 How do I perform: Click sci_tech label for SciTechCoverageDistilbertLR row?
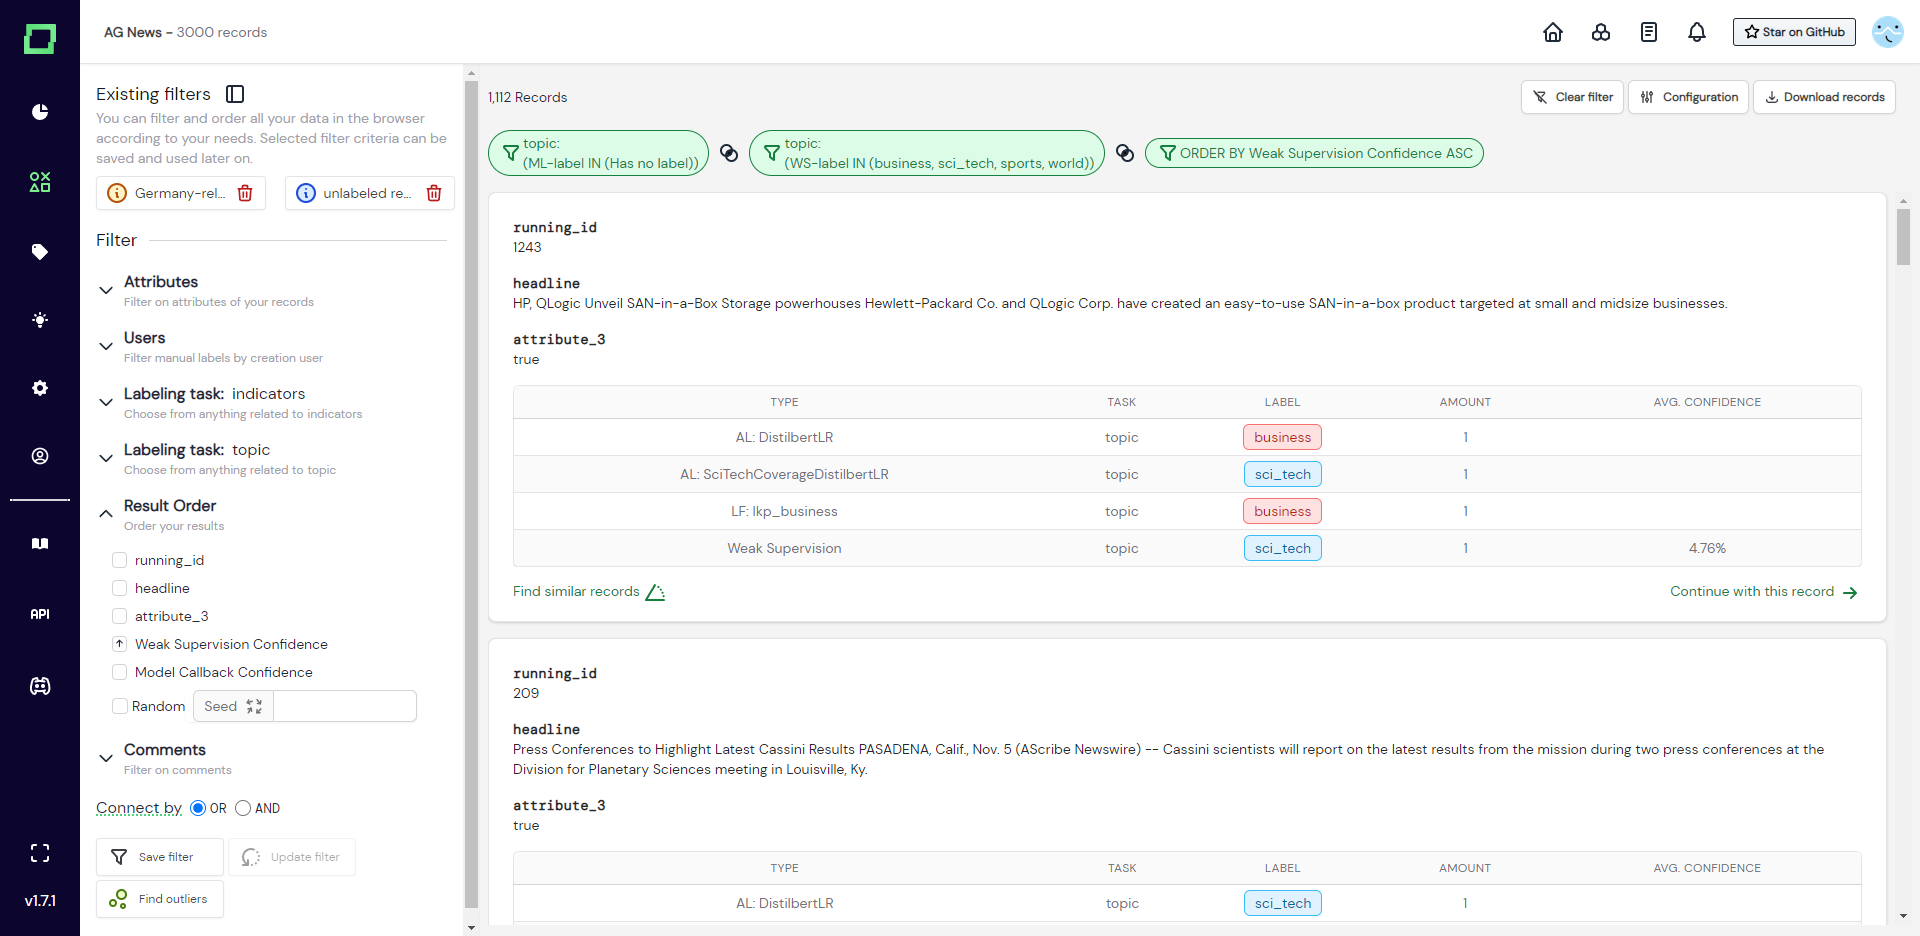(1282, 474)
